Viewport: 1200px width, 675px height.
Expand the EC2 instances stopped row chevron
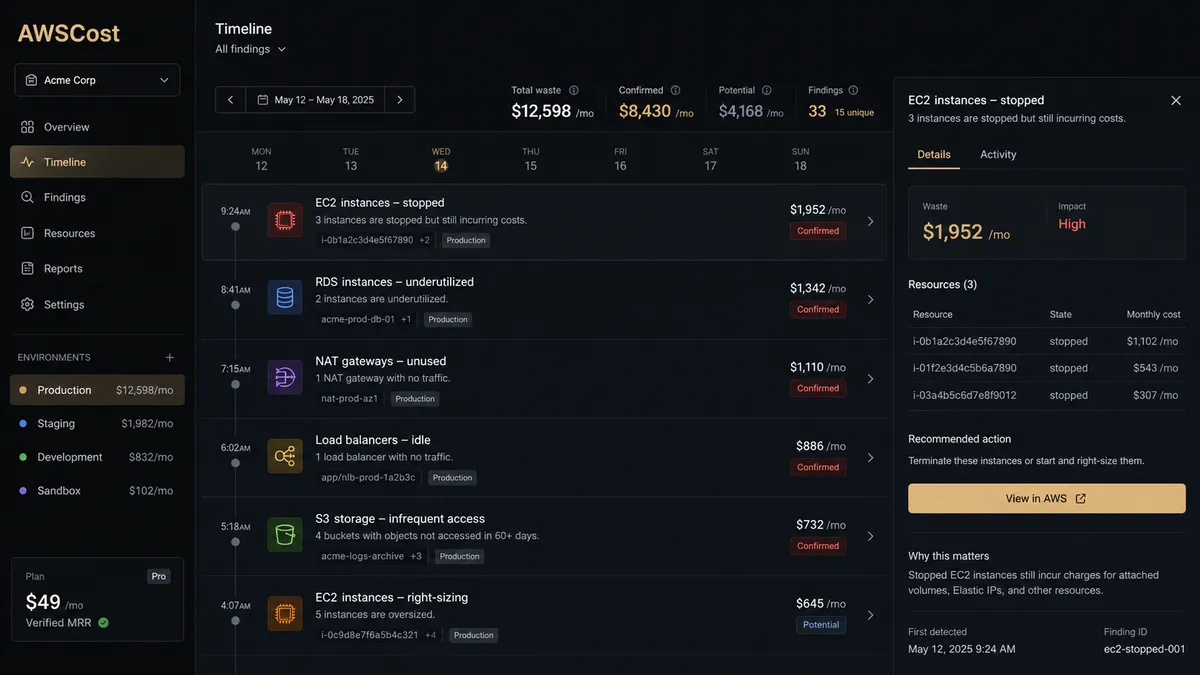point(870,221)
